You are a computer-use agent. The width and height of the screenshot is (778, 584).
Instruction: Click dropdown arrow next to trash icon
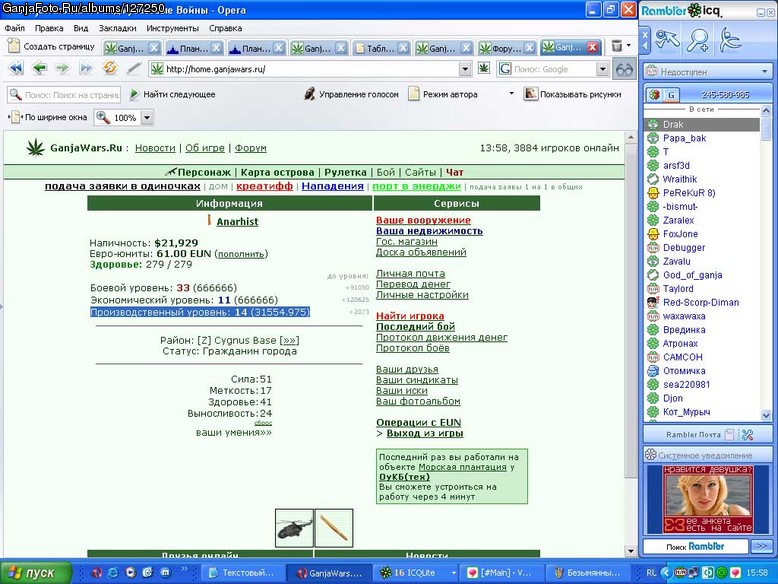coord(629,46)
